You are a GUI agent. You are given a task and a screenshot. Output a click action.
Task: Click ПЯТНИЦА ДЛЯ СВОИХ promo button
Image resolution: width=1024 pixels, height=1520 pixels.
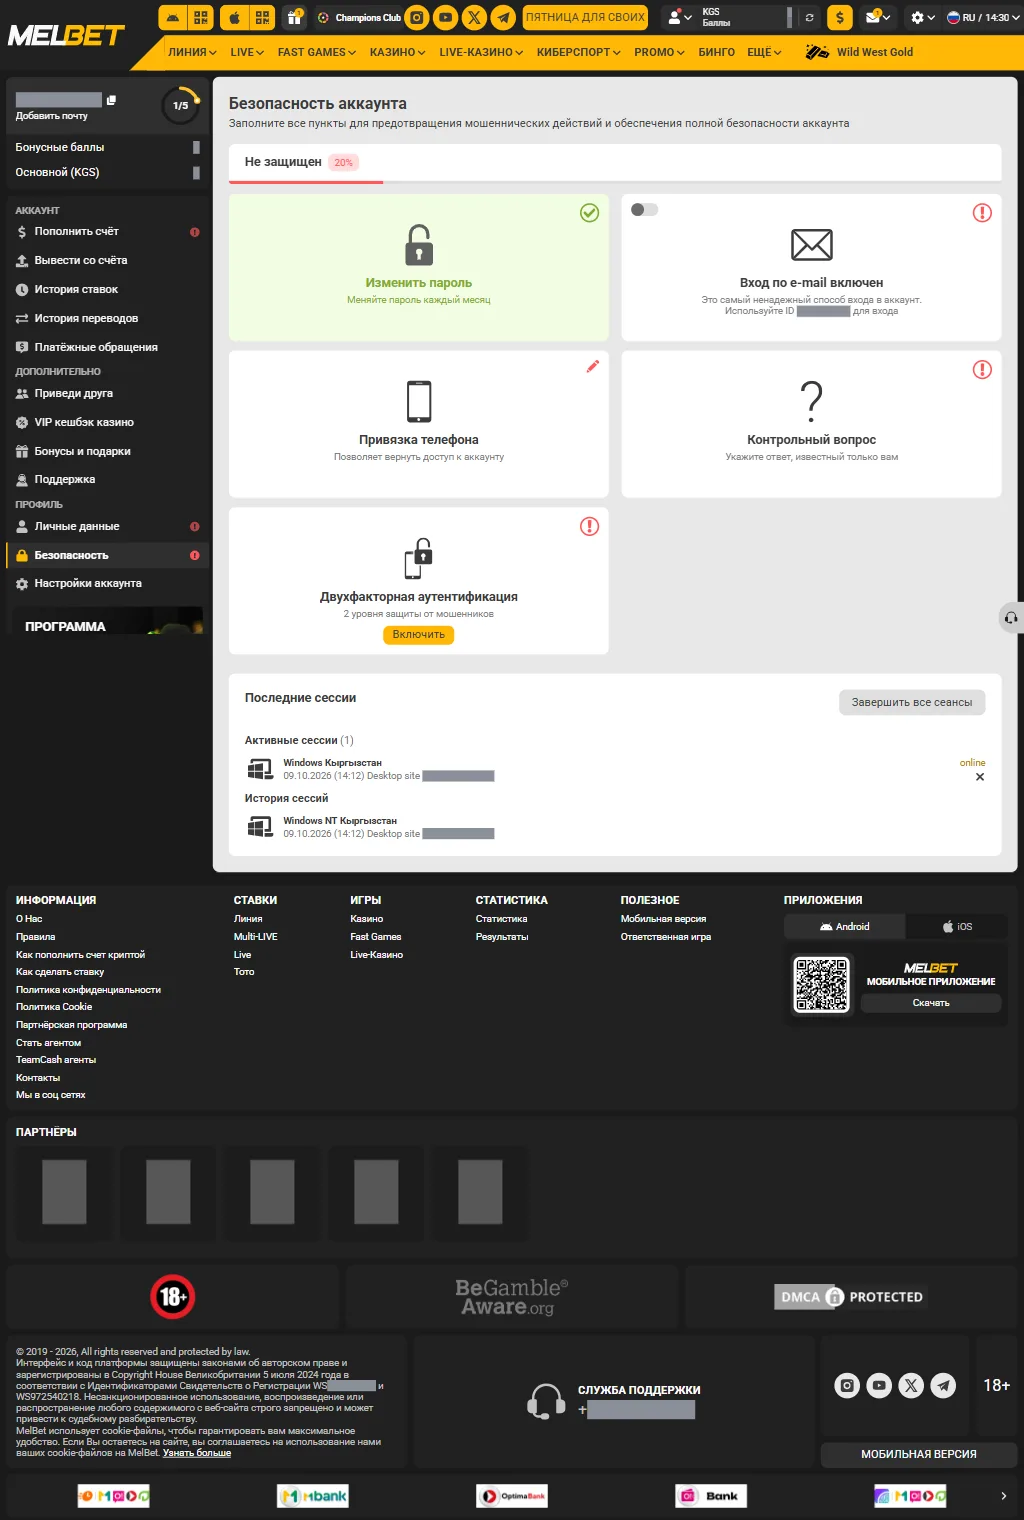coord(585,17)
